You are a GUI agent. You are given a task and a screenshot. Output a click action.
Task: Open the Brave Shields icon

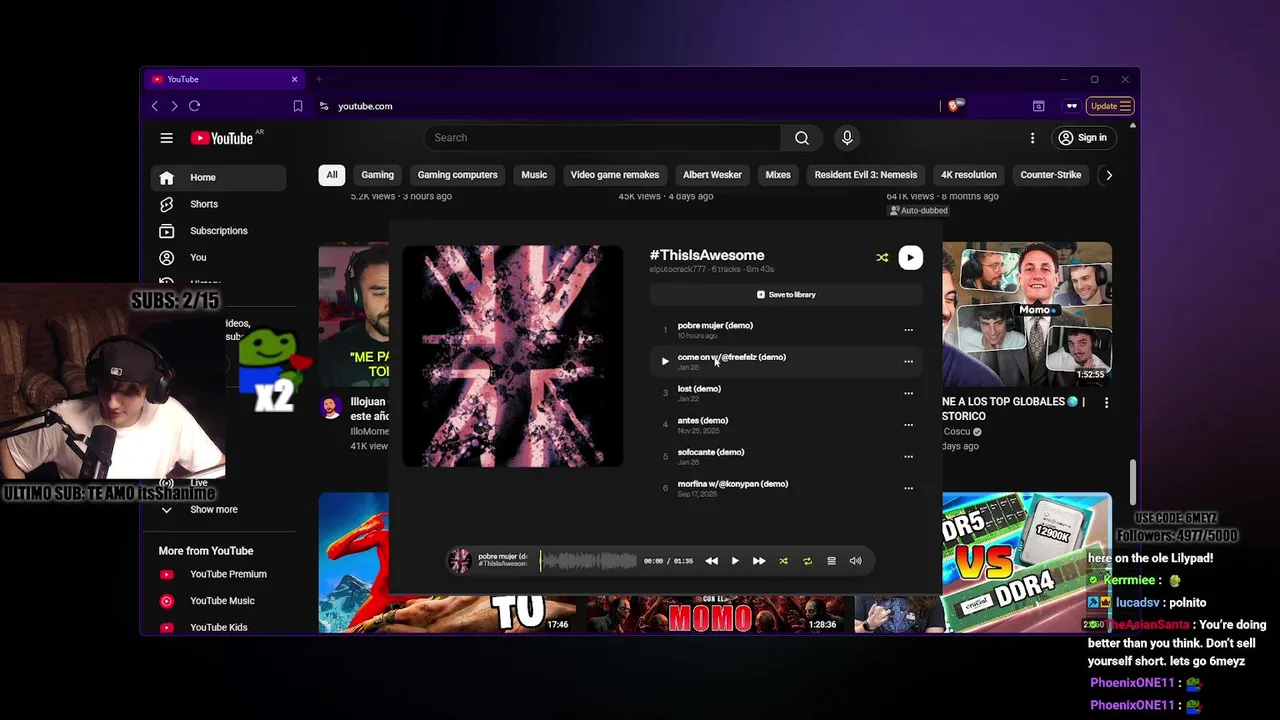[x=955, y=105]
